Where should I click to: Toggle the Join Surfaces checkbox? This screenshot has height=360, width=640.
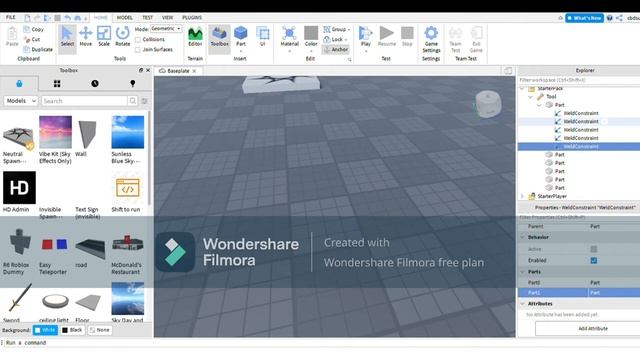[x=138, y=49]
